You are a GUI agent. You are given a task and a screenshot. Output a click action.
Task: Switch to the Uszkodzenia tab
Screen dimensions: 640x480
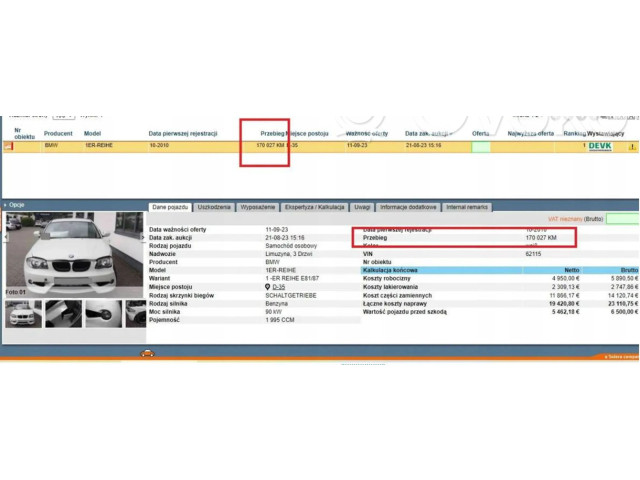pos(214,207)
